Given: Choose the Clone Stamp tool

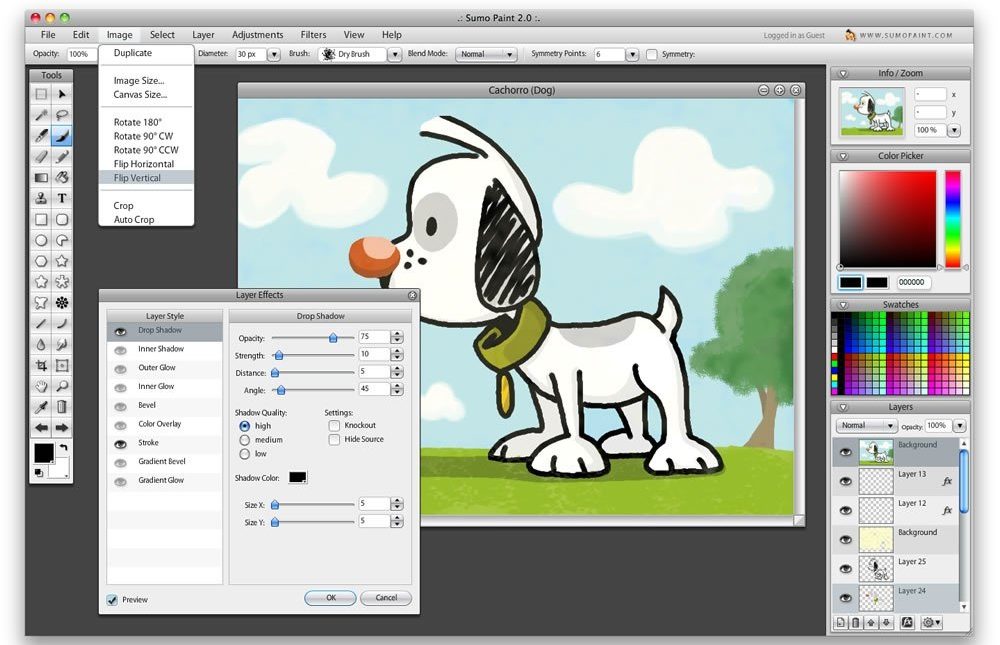Looking at the screenshot, I should 41,198.
